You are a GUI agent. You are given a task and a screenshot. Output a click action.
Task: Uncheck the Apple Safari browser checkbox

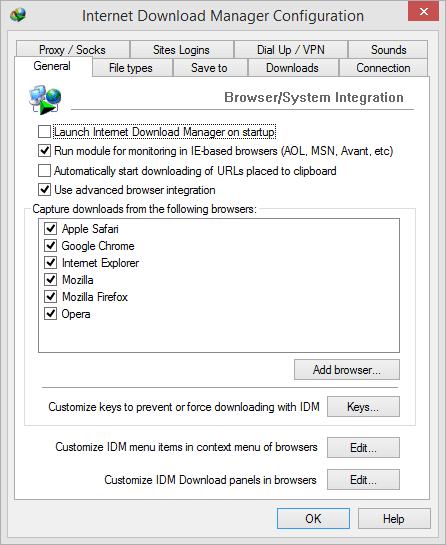[x=50, y=229]
